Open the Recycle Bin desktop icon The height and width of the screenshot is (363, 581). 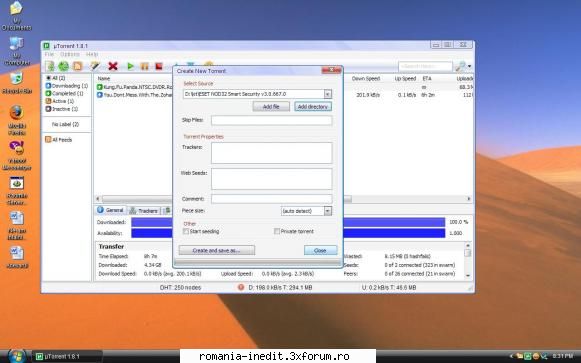click(17, 83)
